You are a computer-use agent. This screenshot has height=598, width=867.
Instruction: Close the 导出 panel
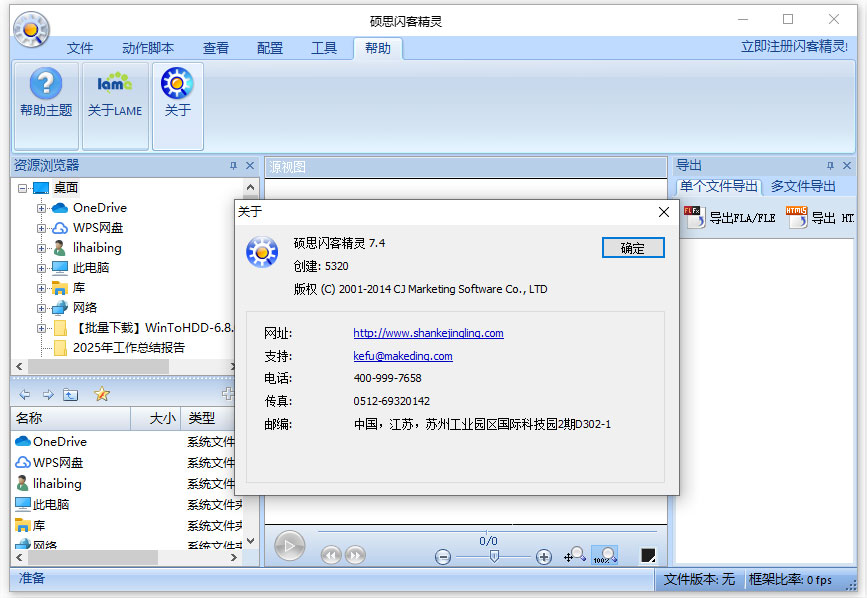coord(847,165)
